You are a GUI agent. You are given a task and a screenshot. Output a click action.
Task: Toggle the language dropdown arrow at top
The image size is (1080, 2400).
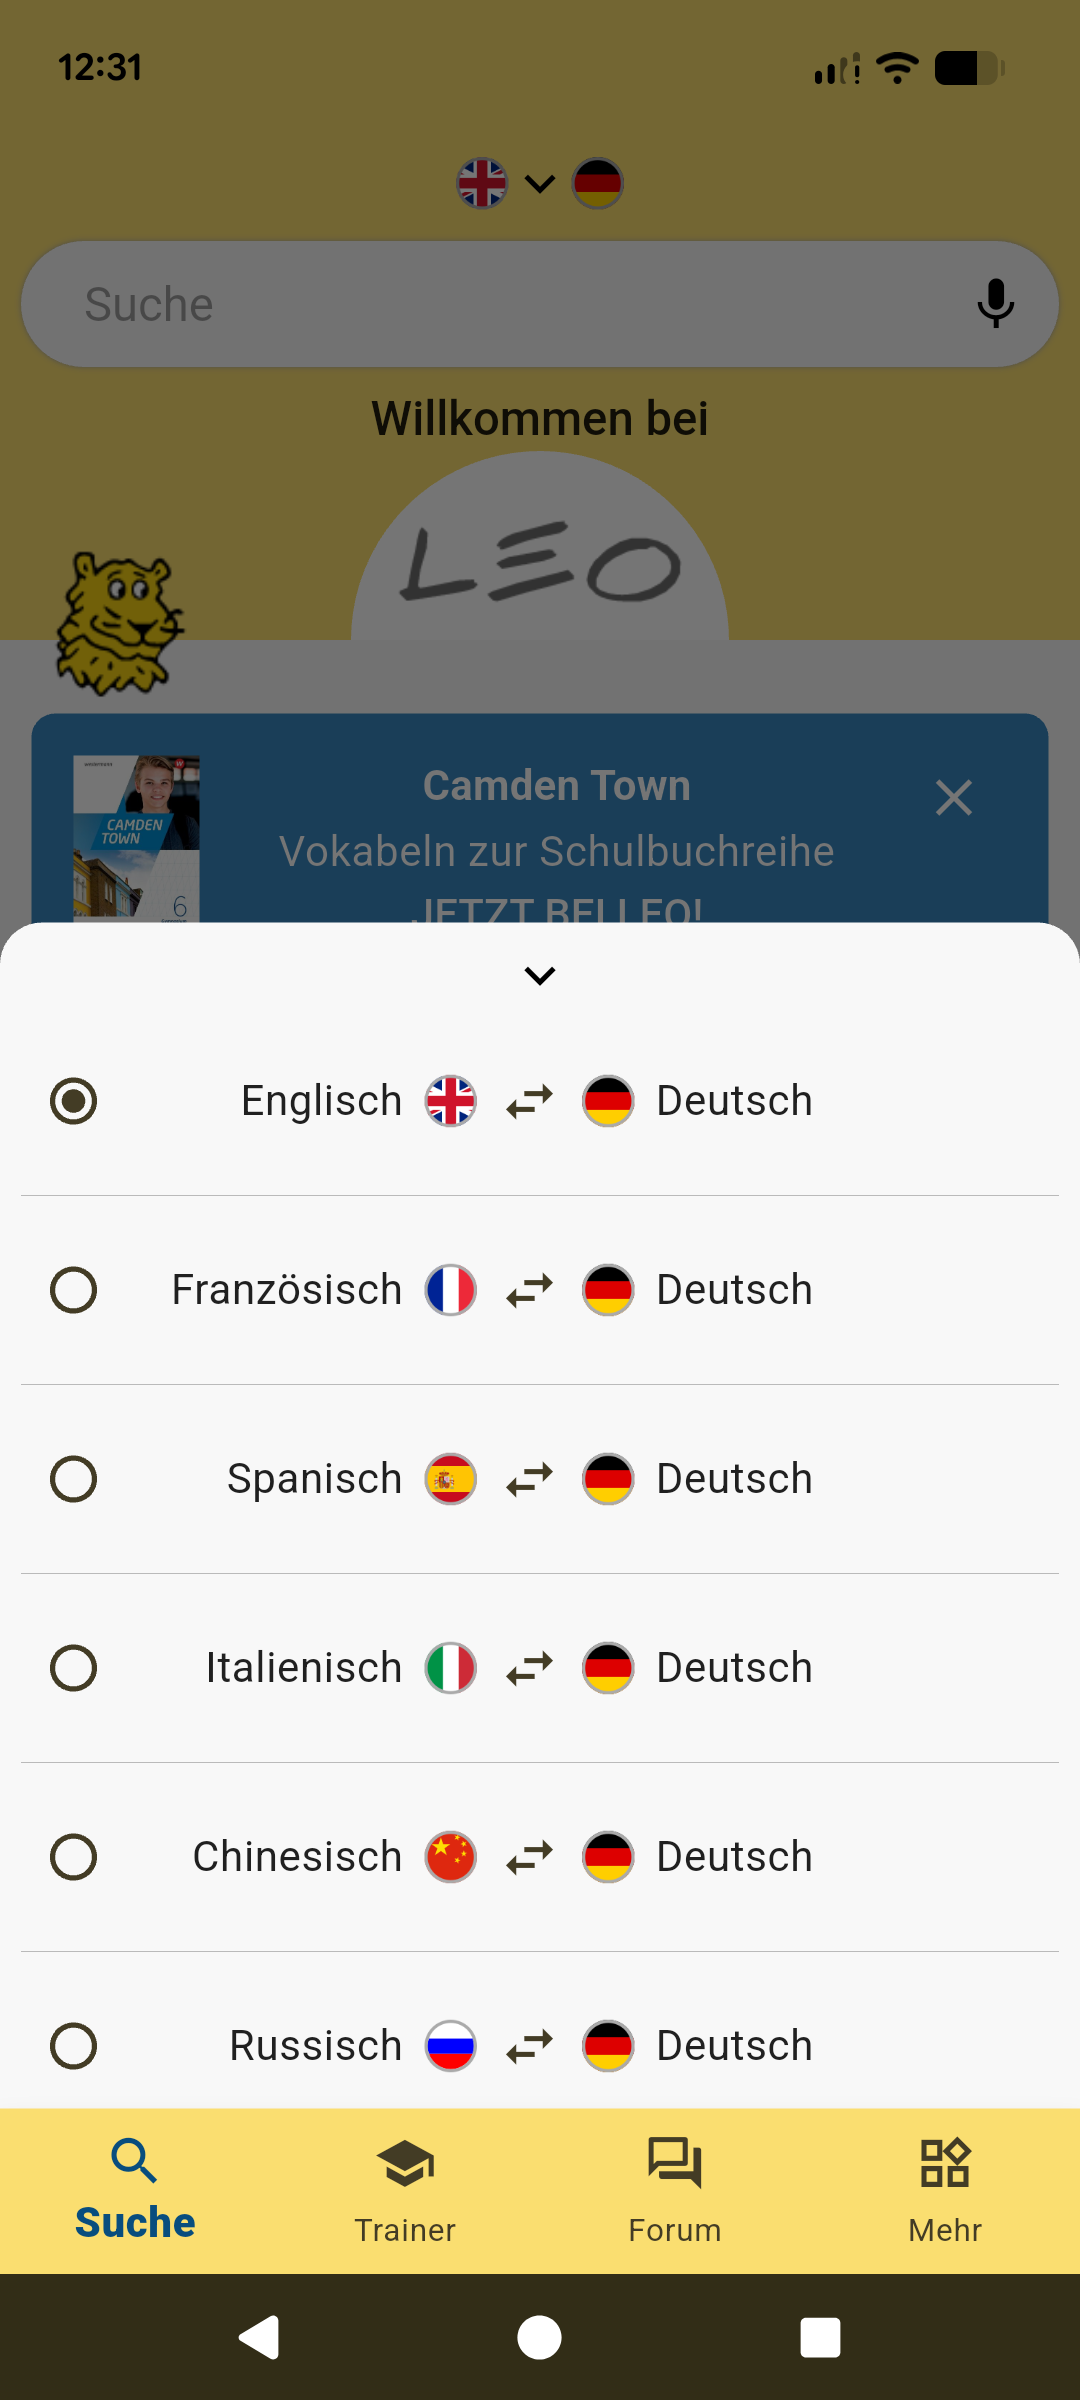pos(540,184)
